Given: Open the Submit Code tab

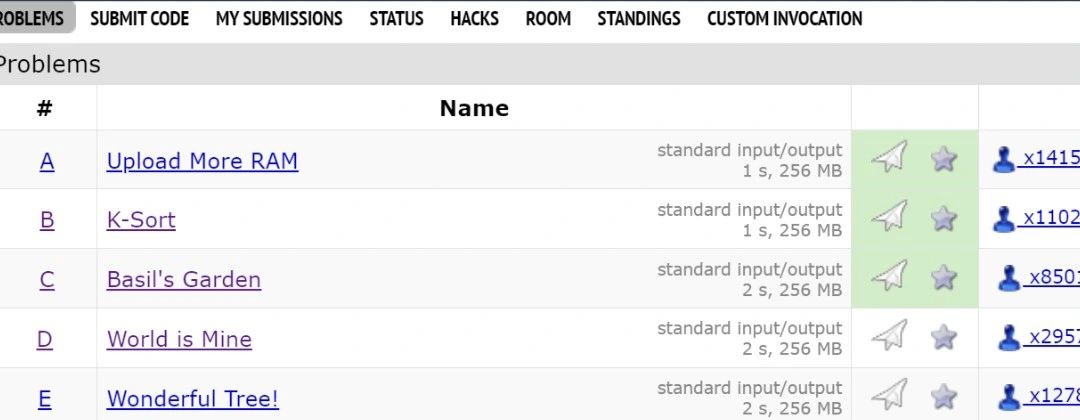Looking at the screenshot, I should click(140, 19).
